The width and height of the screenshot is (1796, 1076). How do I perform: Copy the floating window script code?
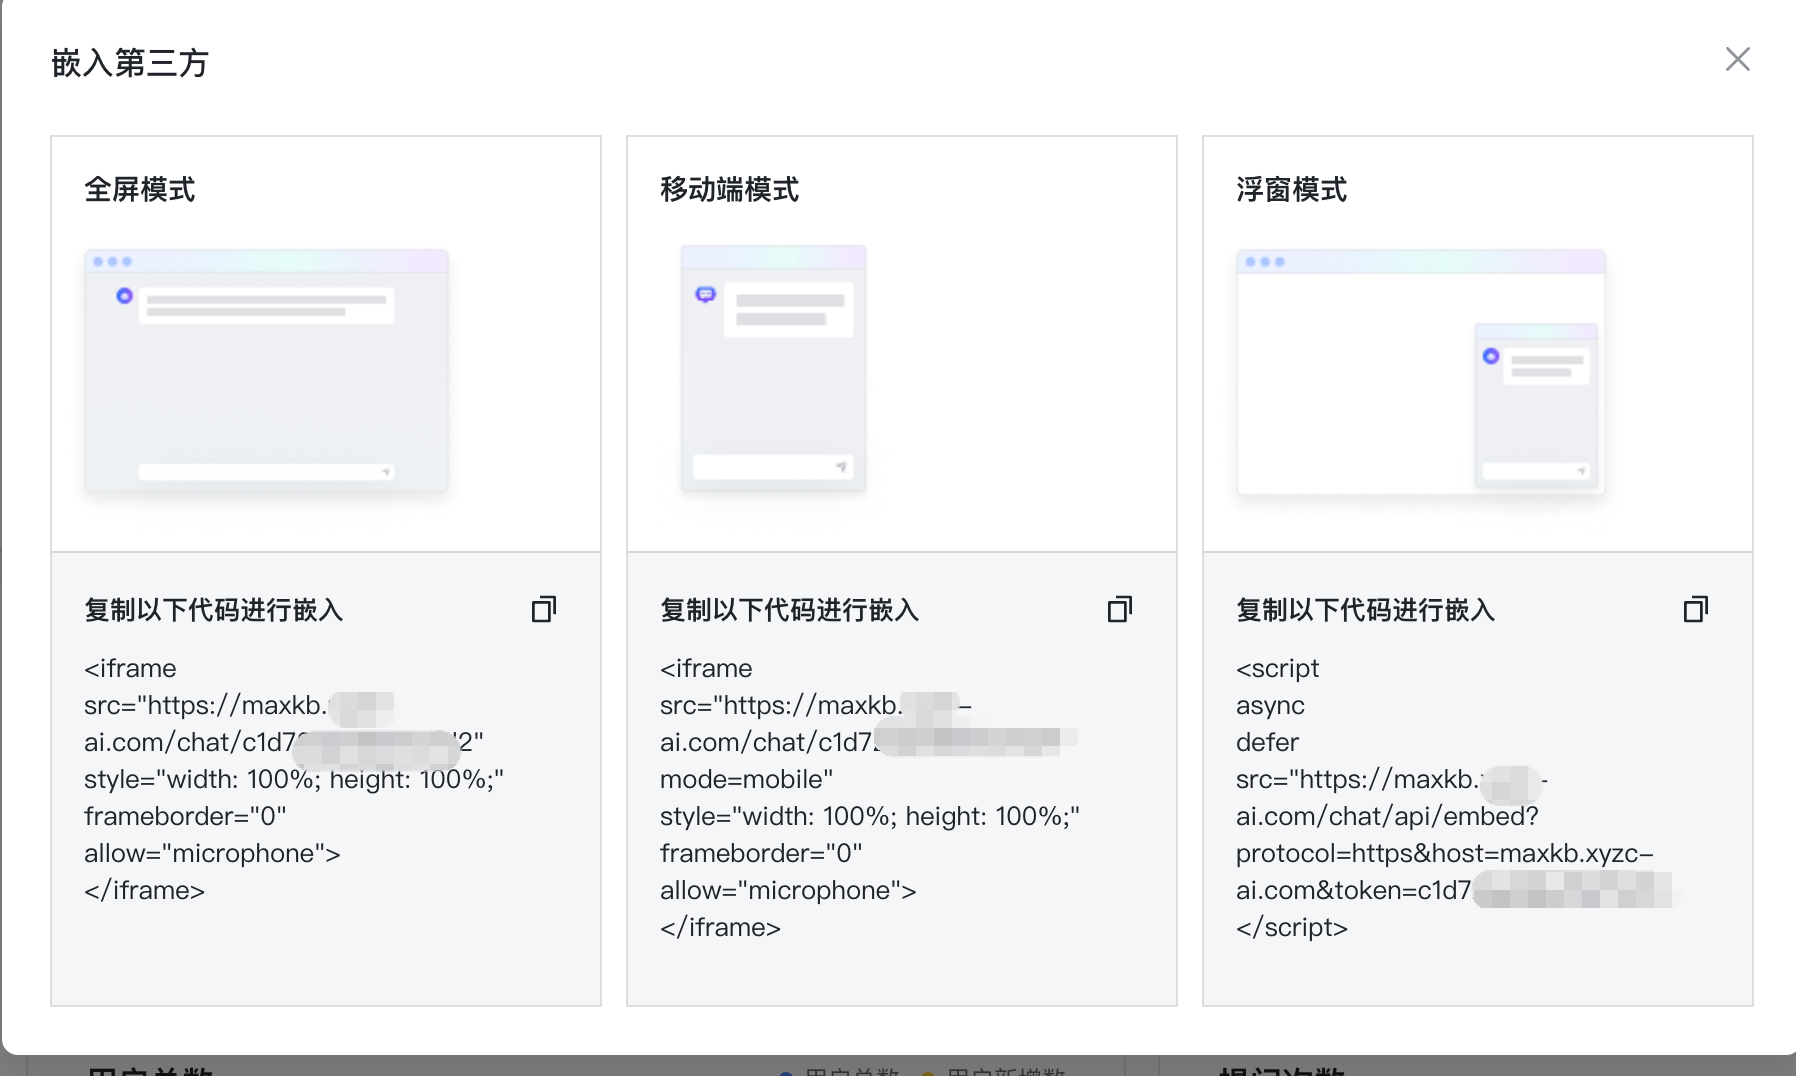coord(1696,609)
